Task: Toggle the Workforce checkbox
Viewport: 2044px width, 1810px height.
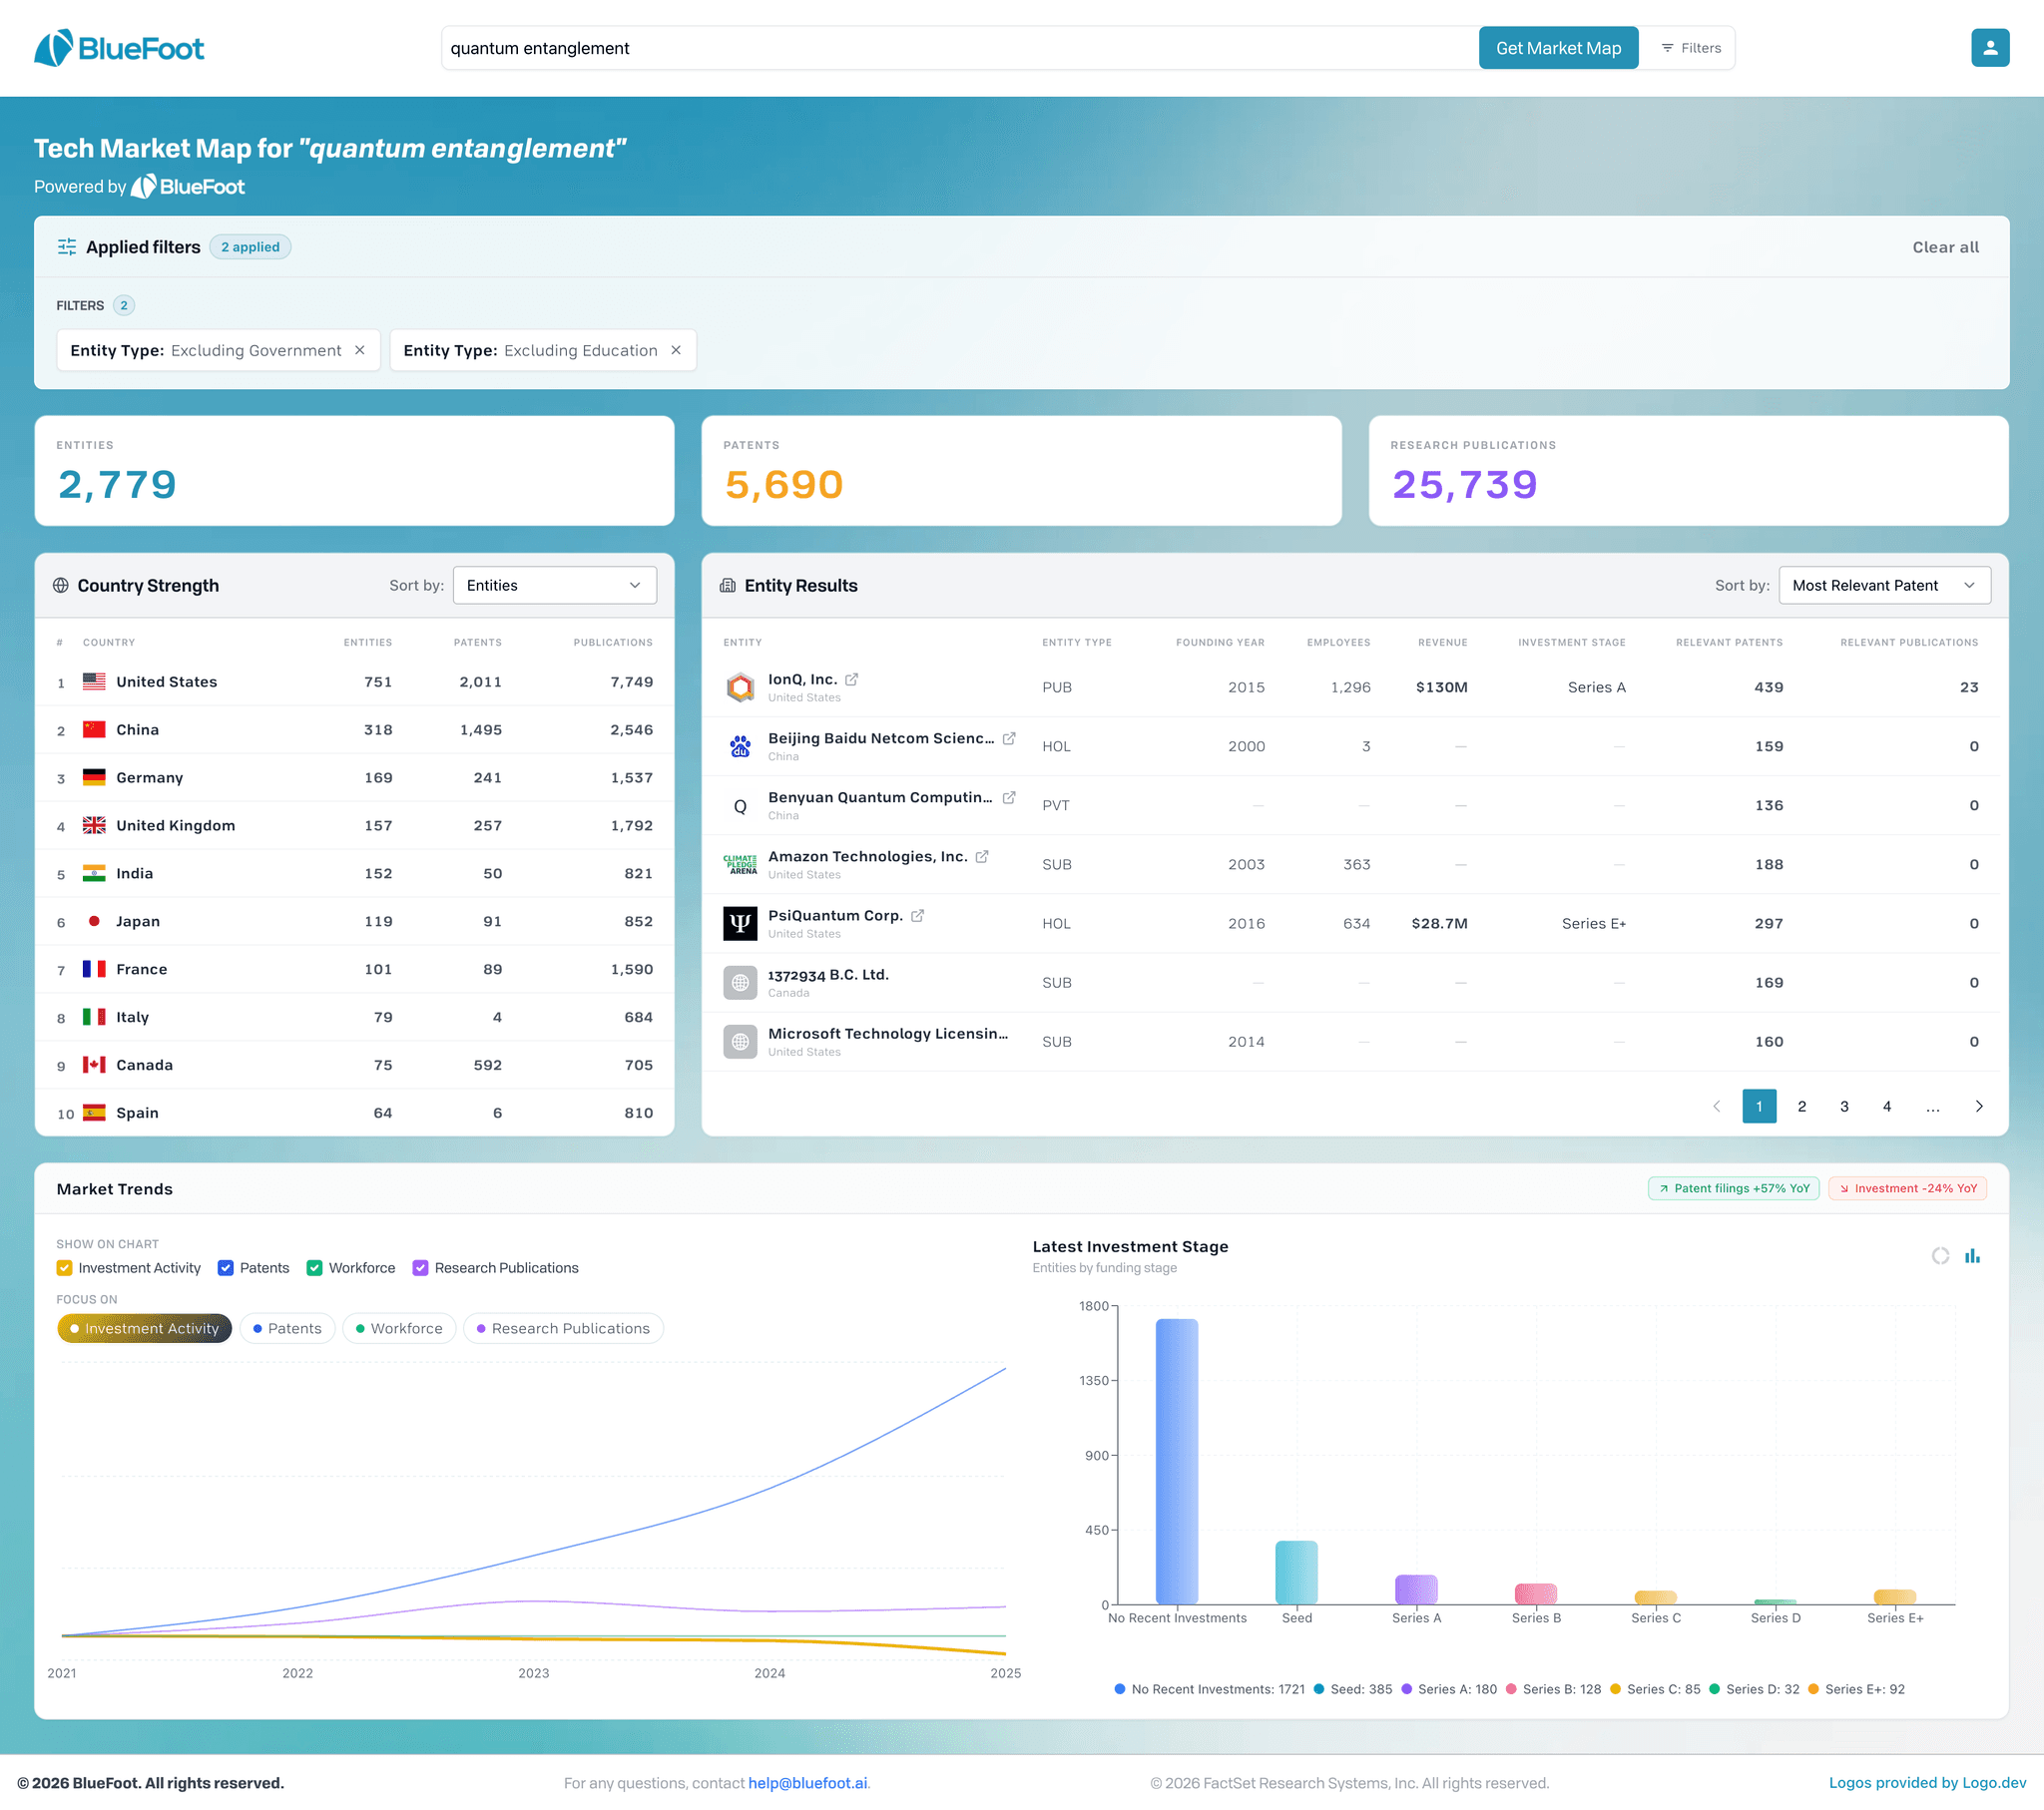Action: (x=315, y=1268)
